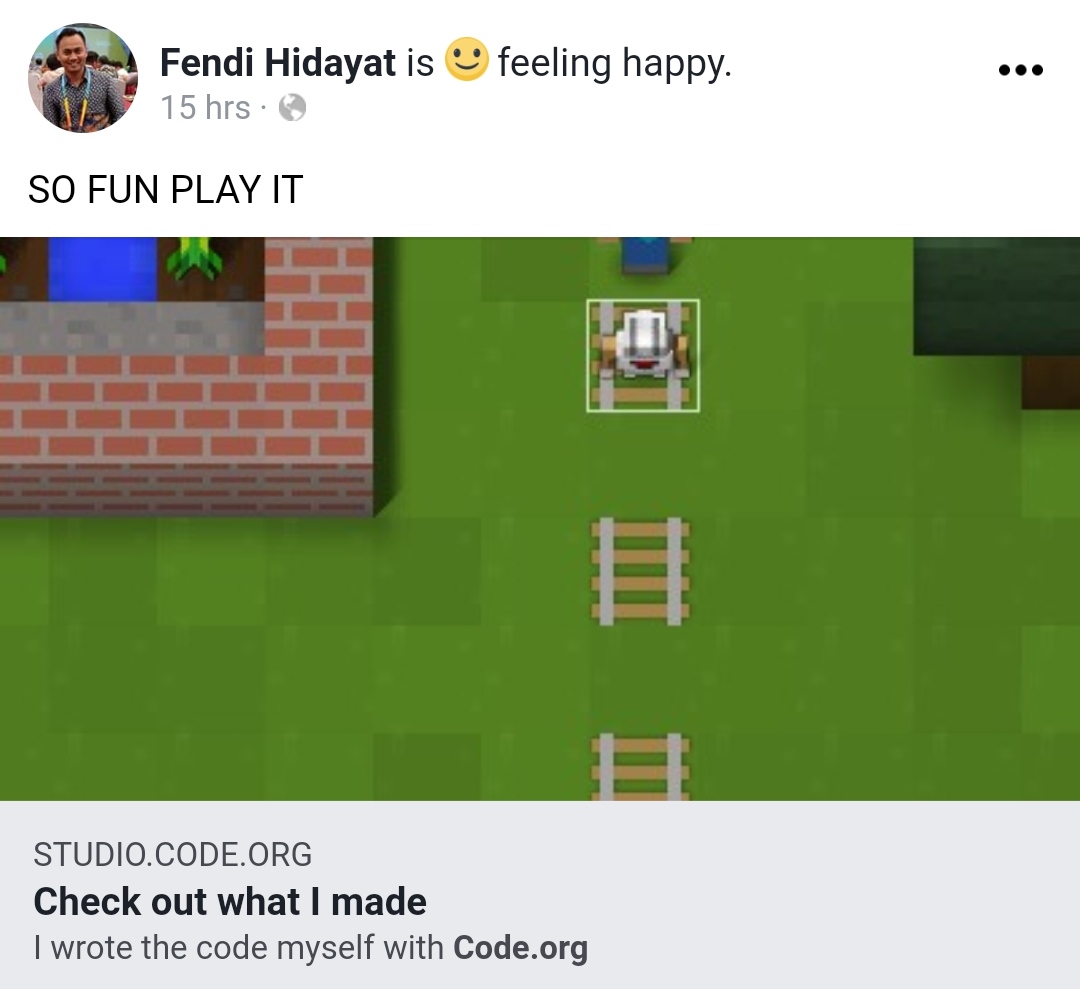This screenshot has width=1080, height=989.
Task: Click the dark green tree canopy block
Action: [x=996, y=296]
